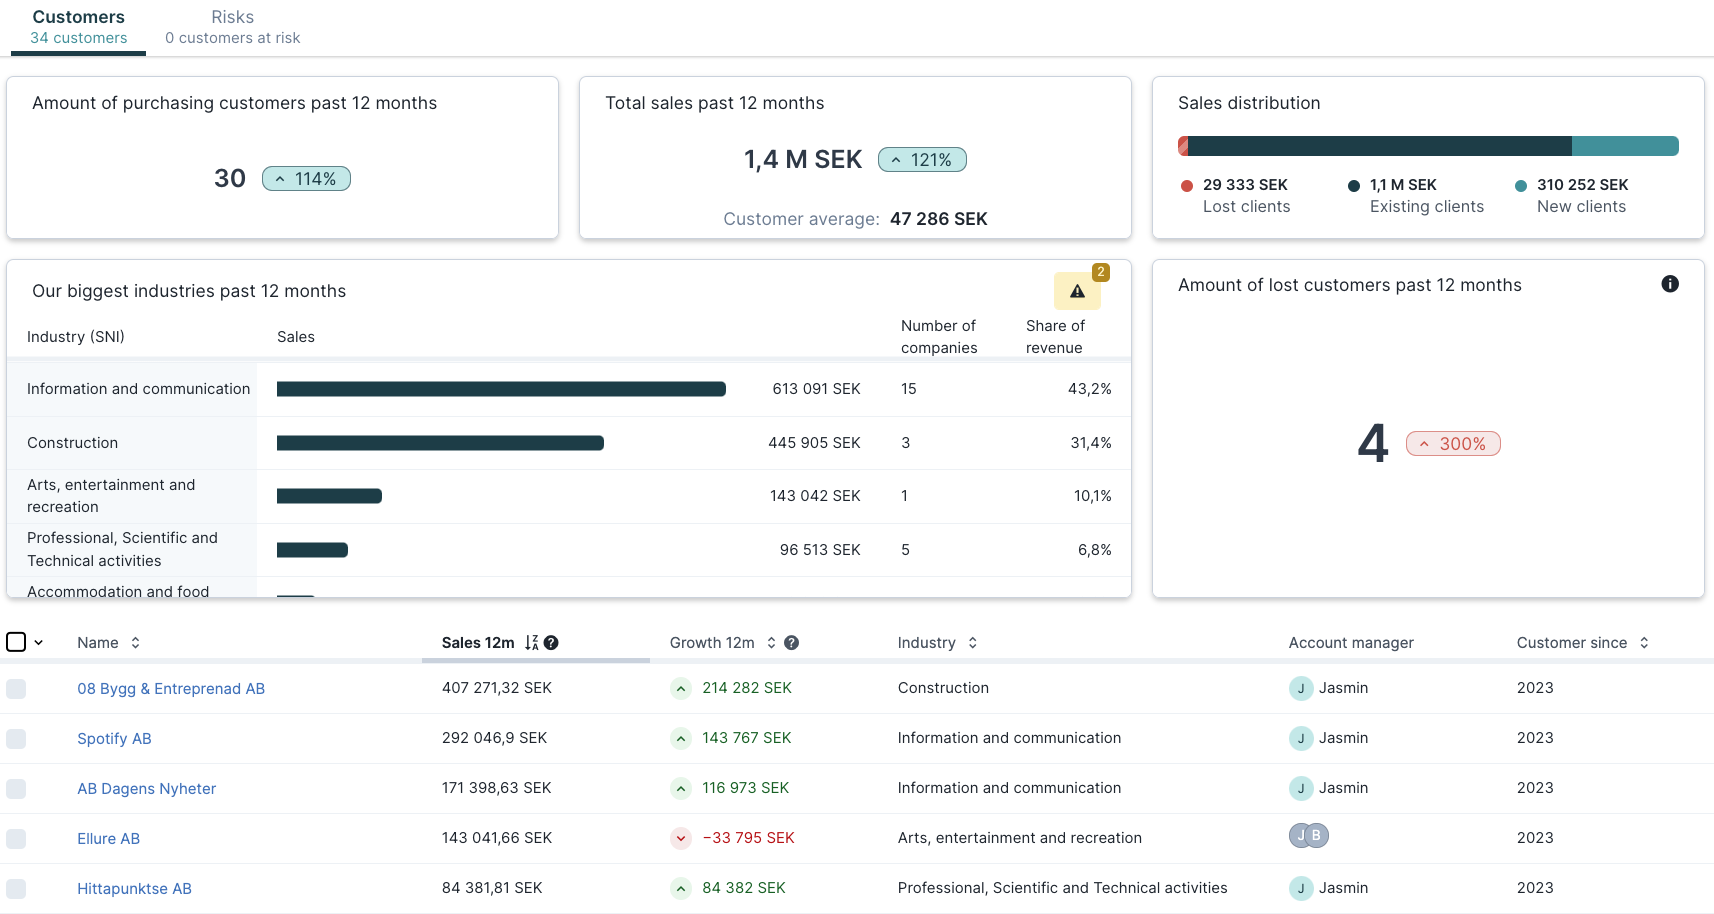Screen dimensions: 1714x914
Task: Click the '96 513 SEK' sales value
Action: tap(820, 550)
